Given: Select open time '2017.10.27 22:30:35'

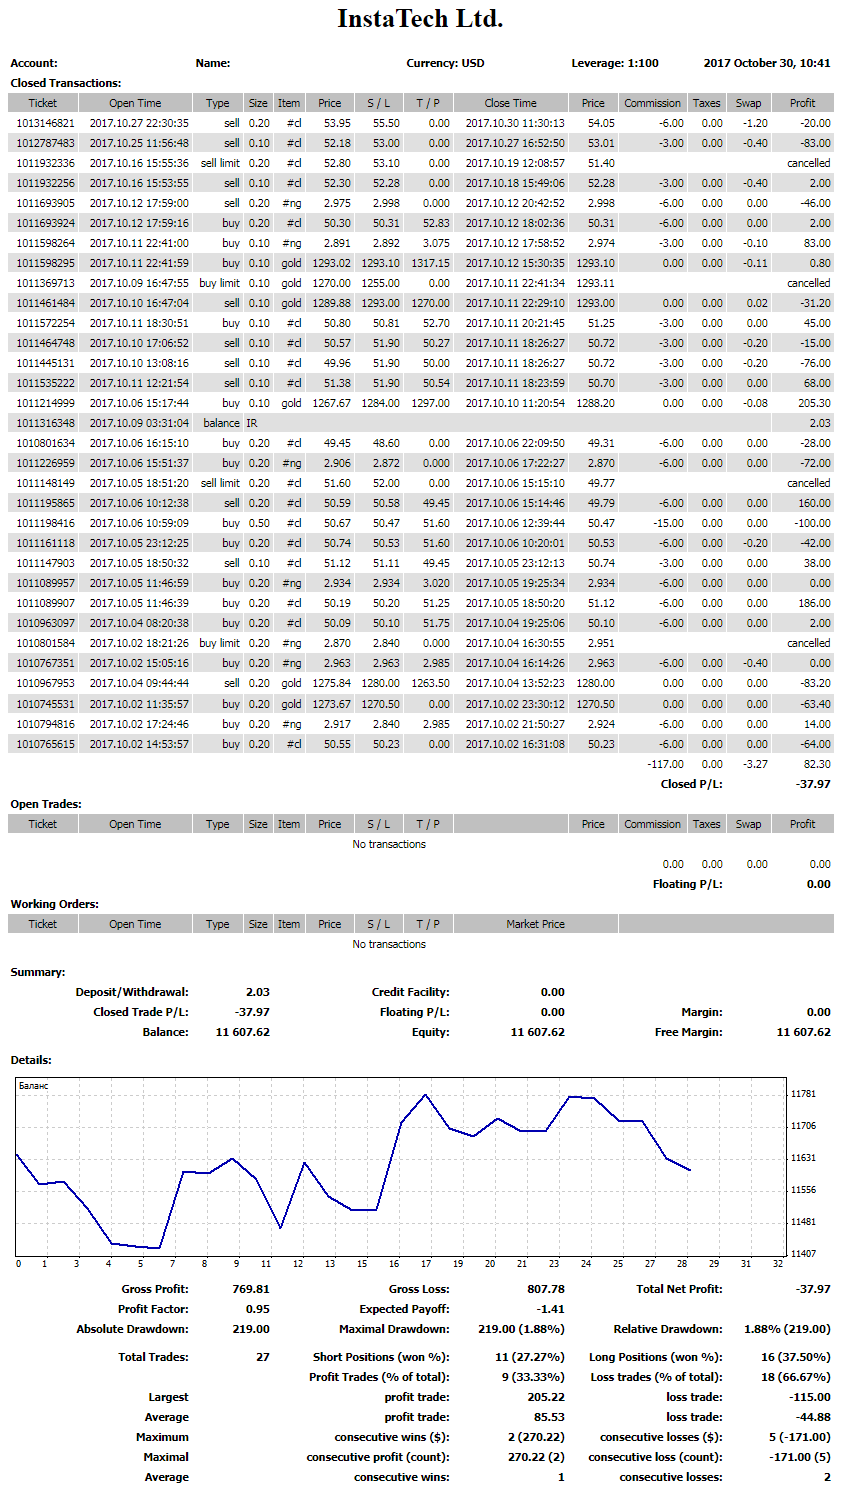Looking at the screenshot, I should tap(139, 123).
